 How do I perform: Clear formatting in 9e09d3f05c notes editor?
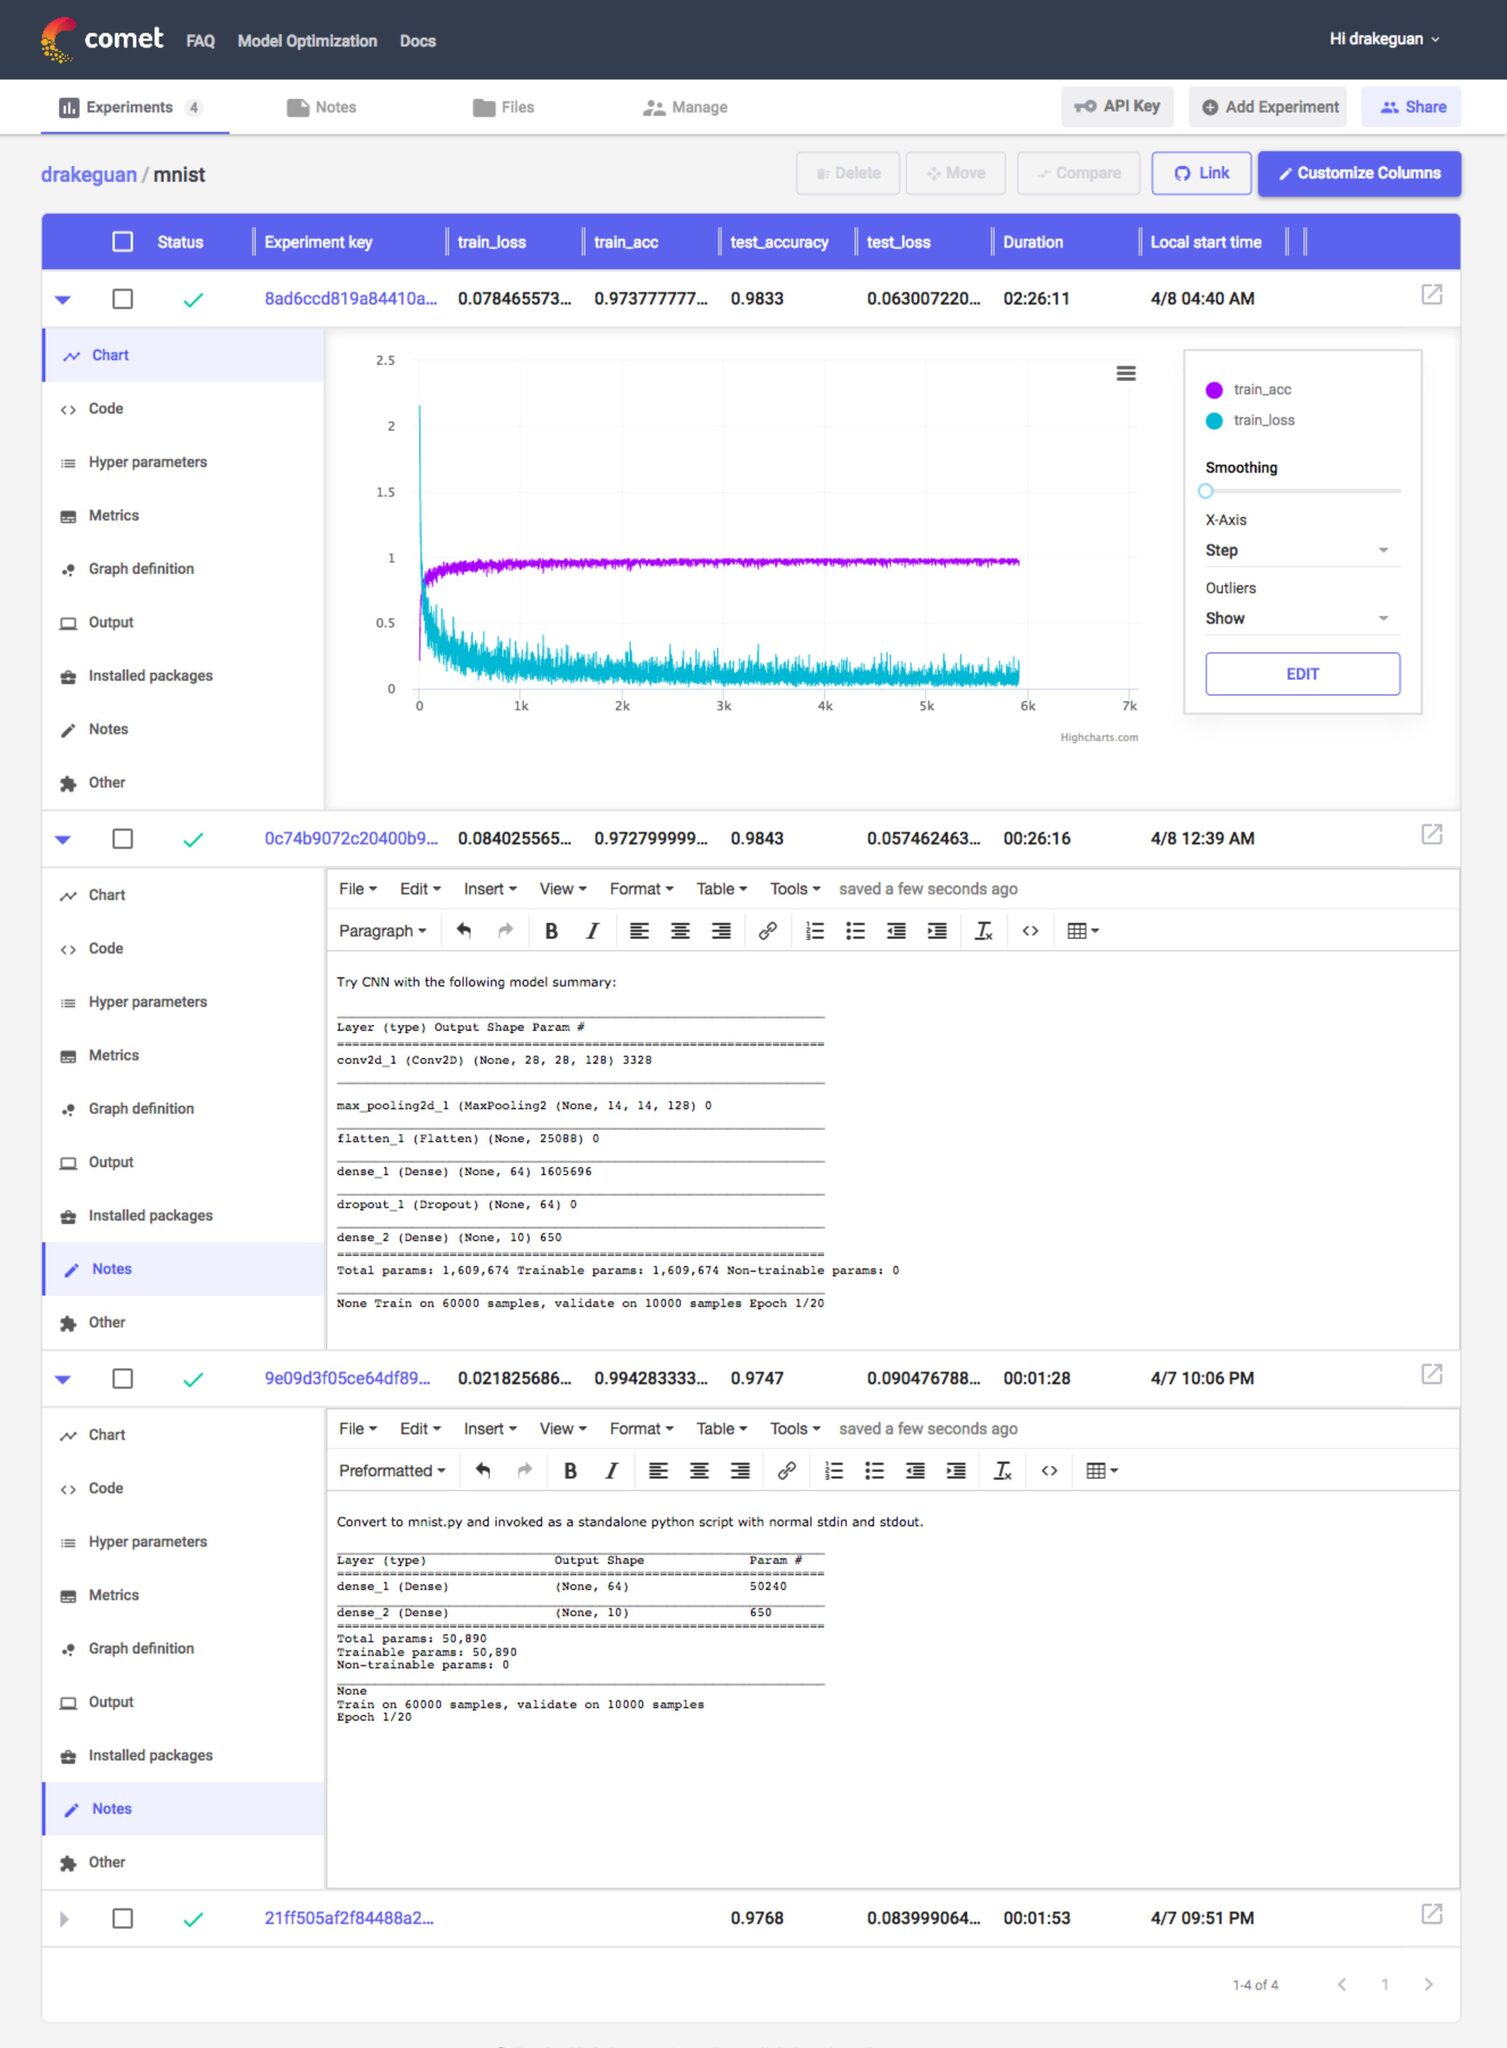[1003, 1471]
